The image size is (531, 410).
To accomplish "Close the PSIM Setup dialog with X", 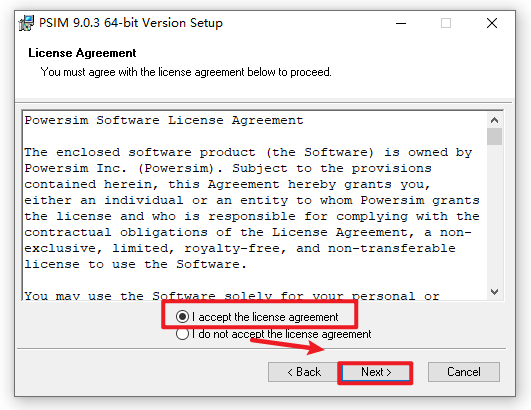I will (492, 23).
